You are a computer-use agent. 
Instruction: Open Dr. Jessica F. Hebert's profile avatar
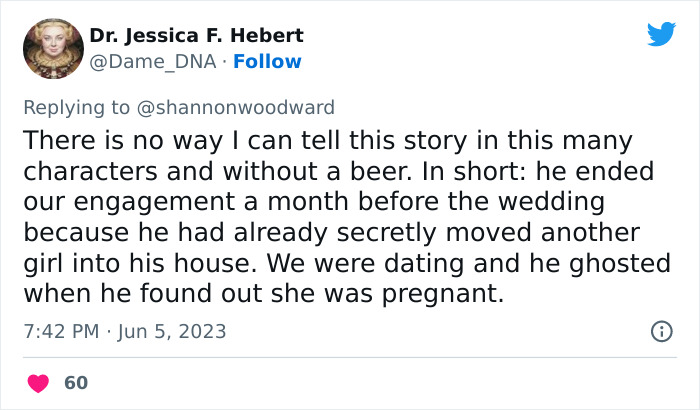pyautogui.click(x=50, y=47)
